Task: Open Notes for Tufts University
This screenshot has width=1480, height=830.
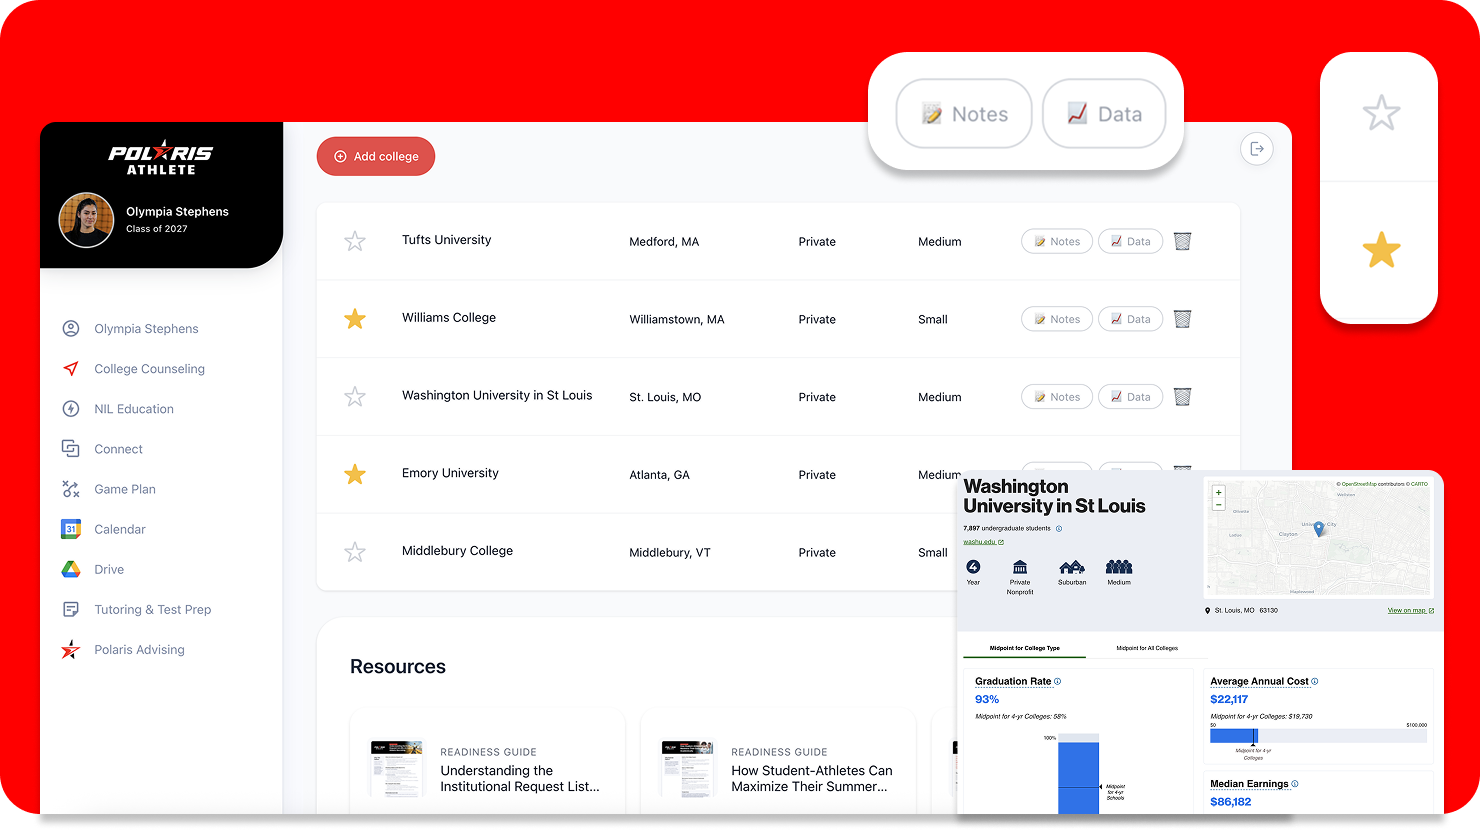Action: point(1057,241)
